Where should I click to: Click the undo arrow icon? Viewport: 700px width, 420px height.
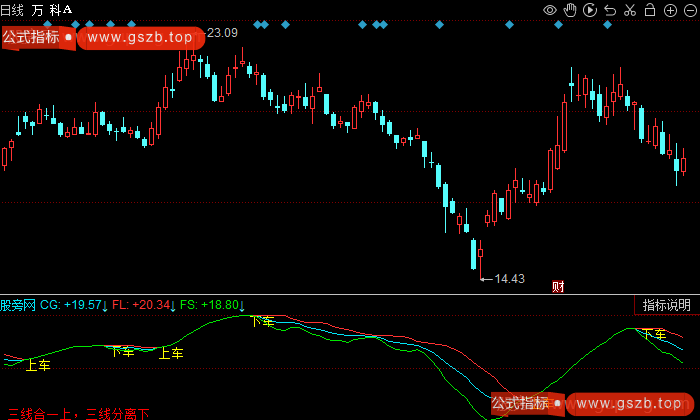(x=609, y=10)
